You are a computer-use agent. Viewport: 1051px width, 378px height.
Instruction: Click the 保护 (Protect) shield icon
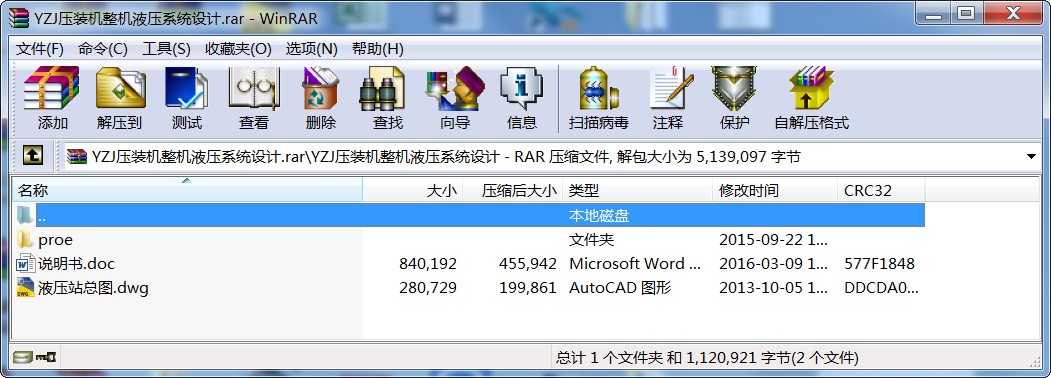(x=734, y=88)
